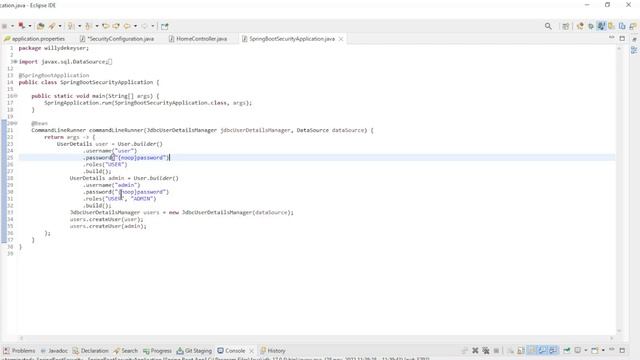Click the previous annotation toolbar icon

click(88, 26)
